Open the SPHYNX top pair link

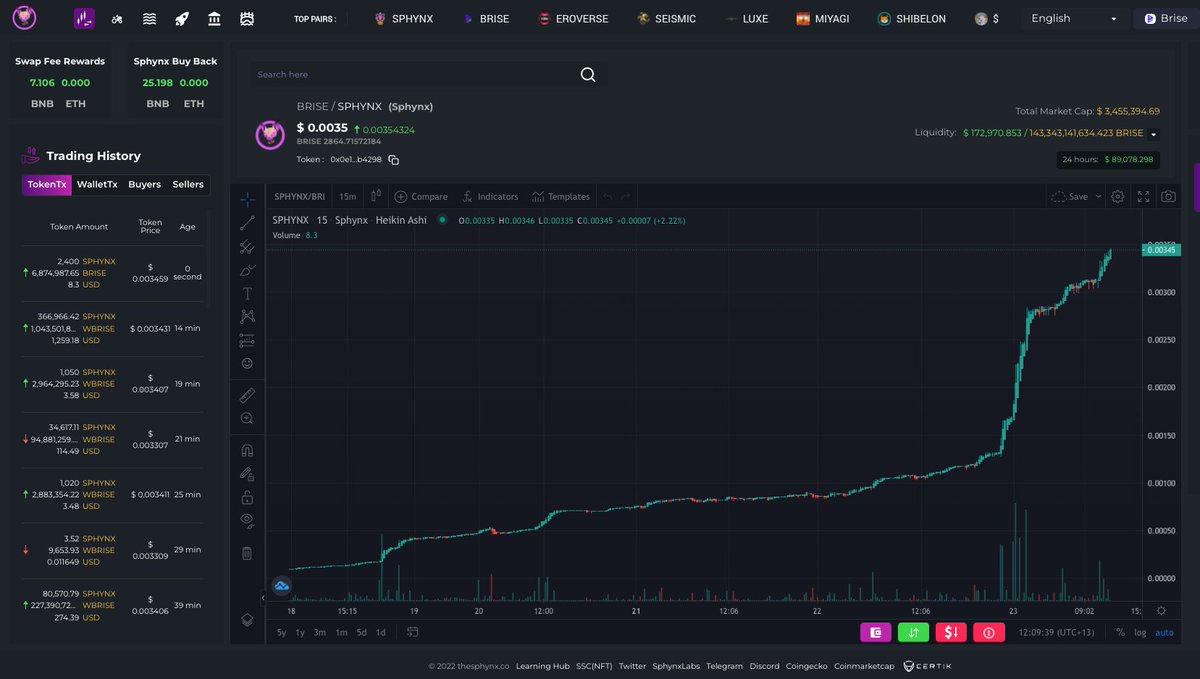[x=404, y=19]
